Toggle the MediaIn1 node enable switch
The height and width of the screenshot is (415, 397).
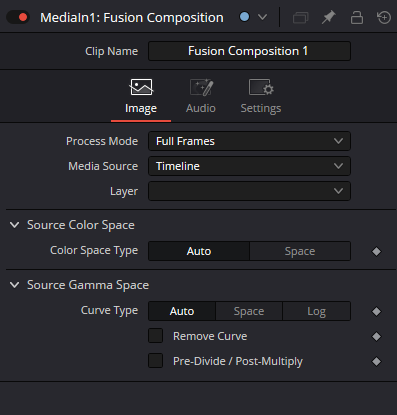(x=18, y=17)
